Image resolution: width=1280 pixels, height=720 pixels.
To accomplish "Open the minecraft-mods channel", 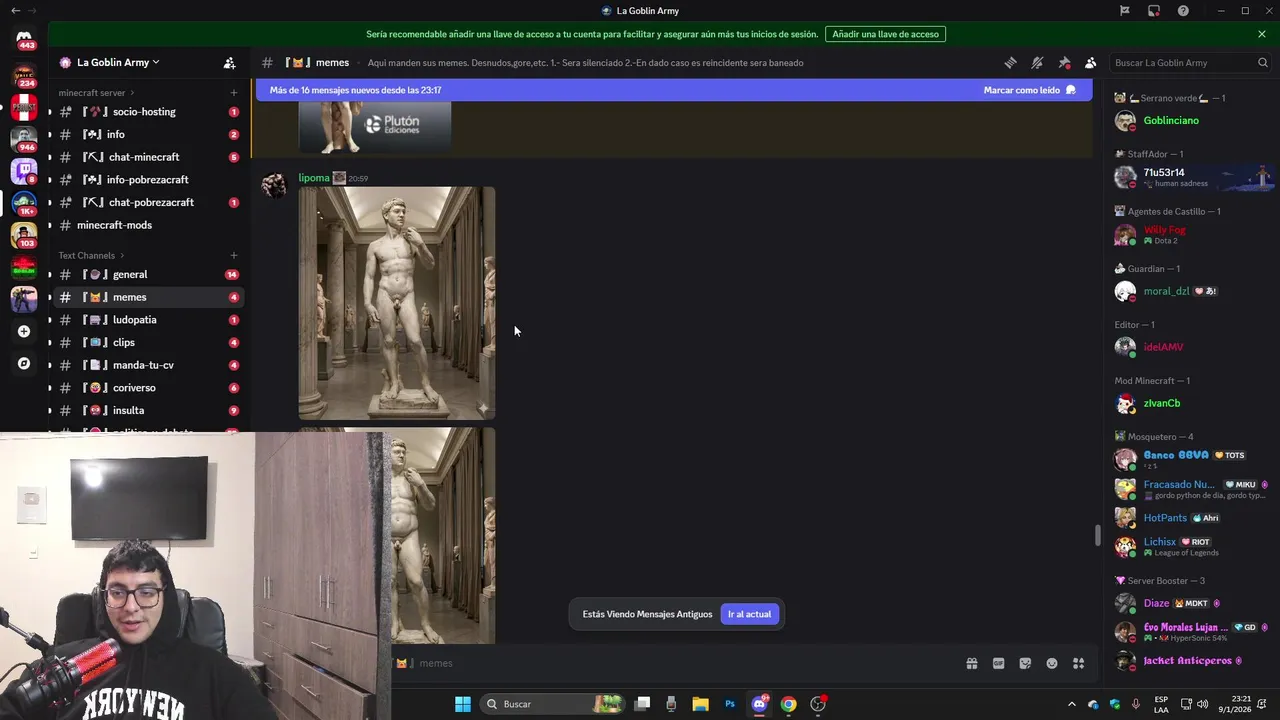I will pyautogui.click(x=148, y=225).
